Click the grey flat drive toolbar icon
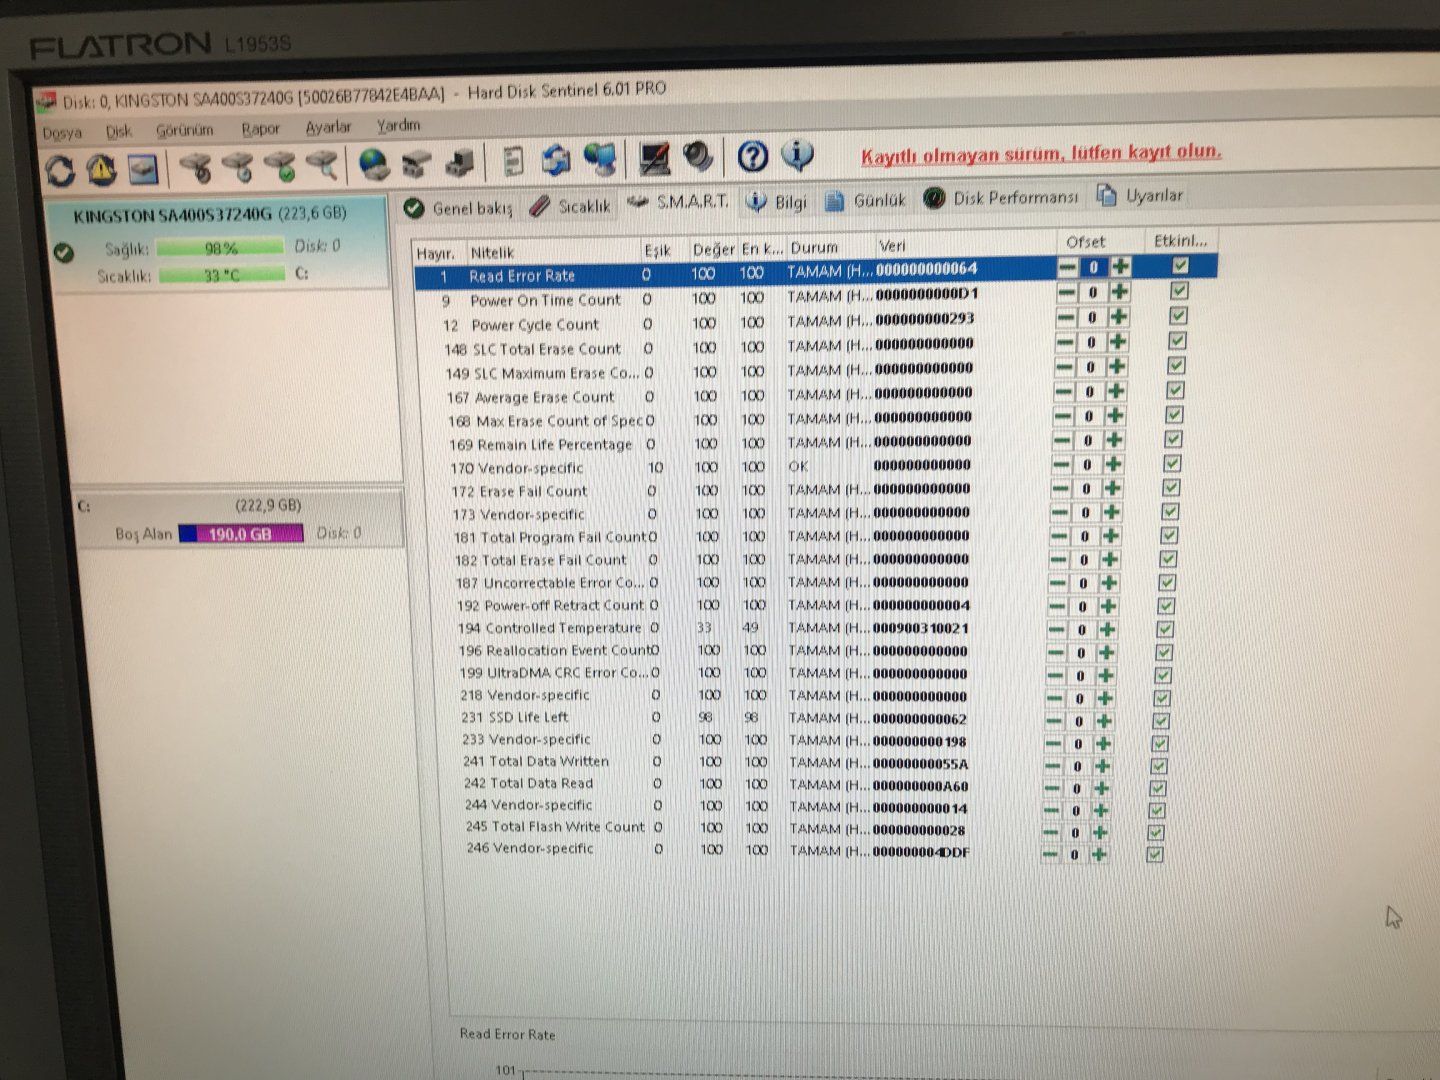Screen dimensions: 1440x1080 pyautogui.click(x=416, y=162)
